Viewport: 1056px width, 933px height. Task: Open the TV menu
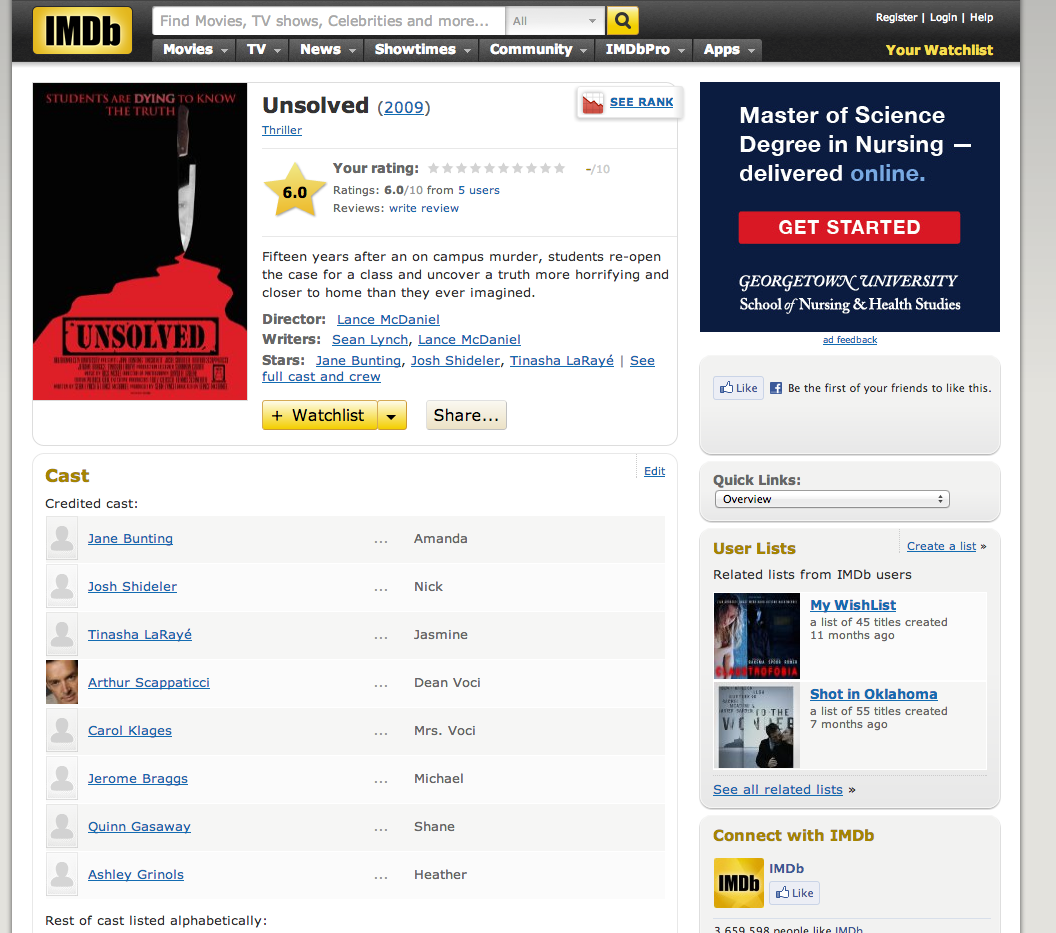(263, 50)
